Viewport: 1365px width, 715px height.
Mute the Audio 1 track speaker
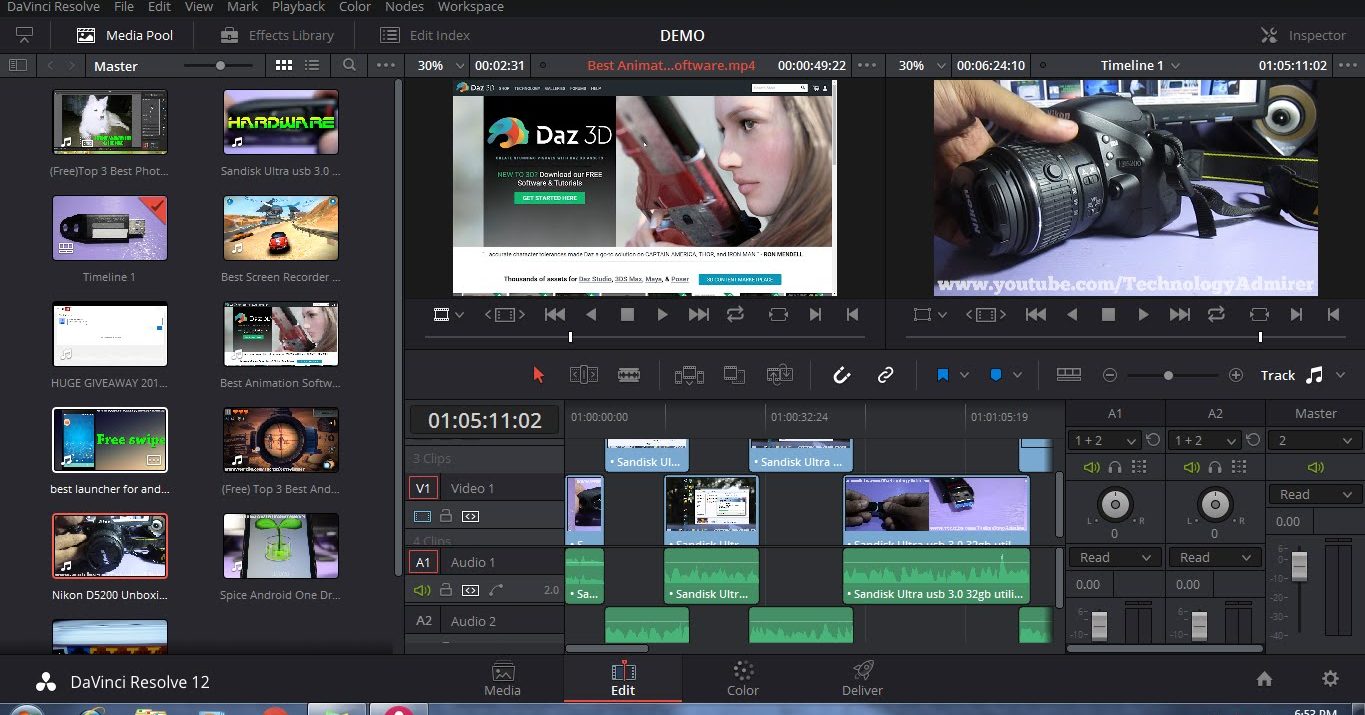click(x=422, y=590)
